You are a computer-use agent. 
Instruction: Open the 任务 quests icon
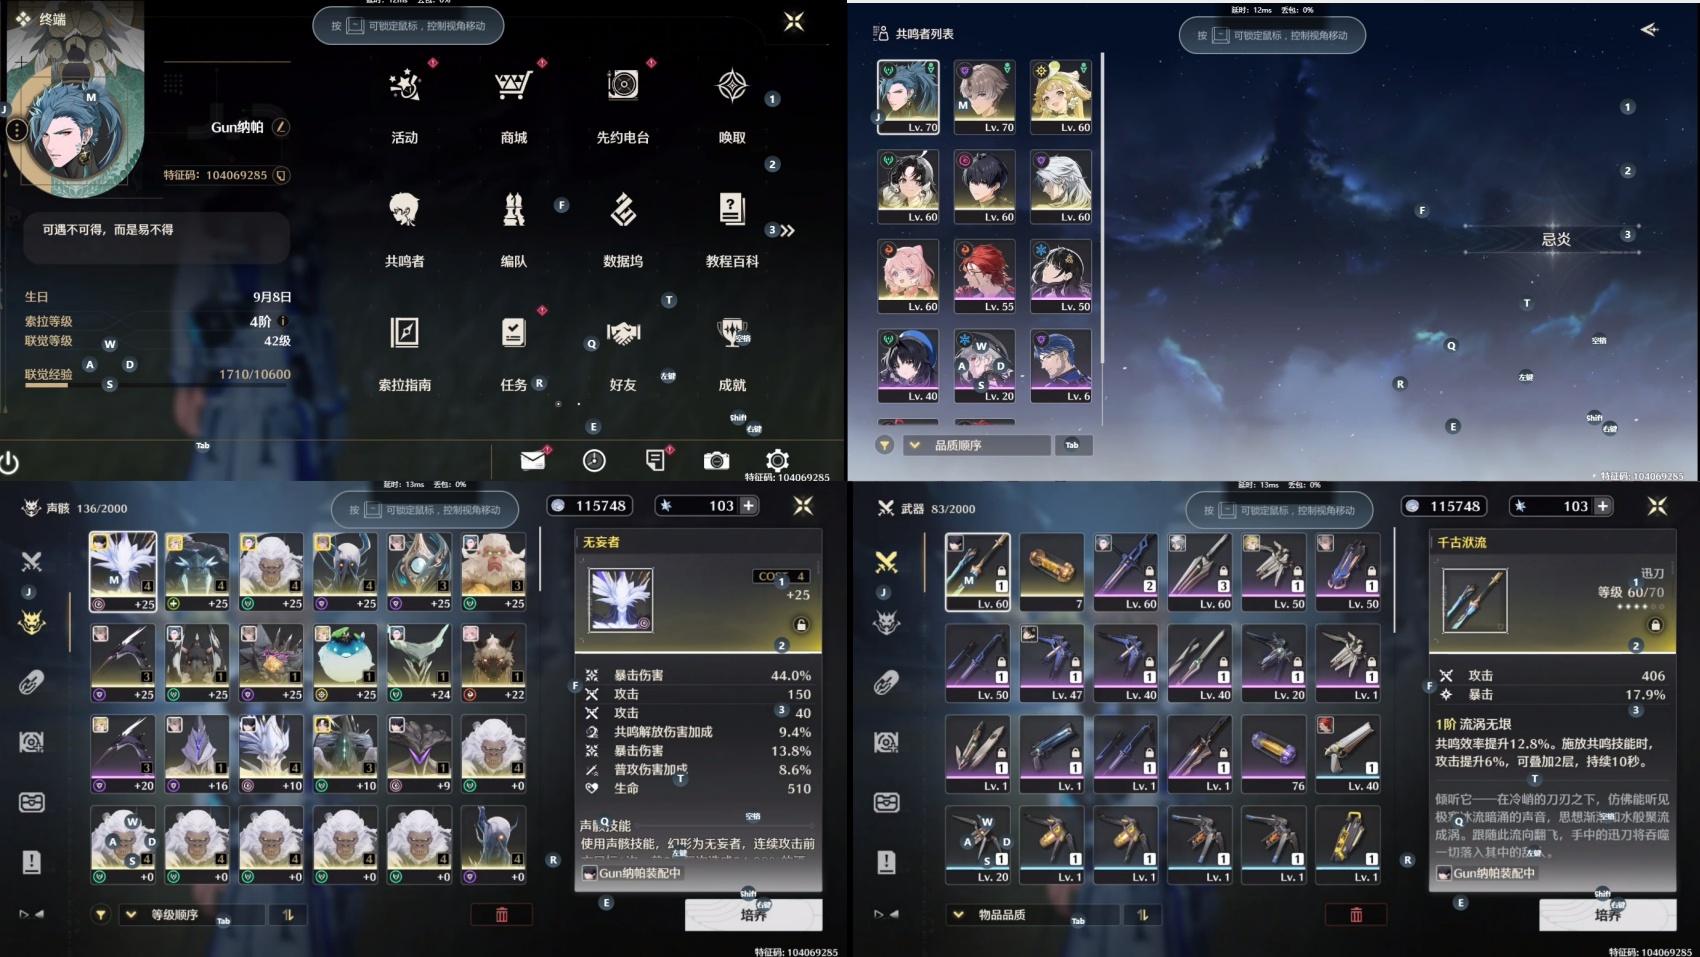coord(513,333)
